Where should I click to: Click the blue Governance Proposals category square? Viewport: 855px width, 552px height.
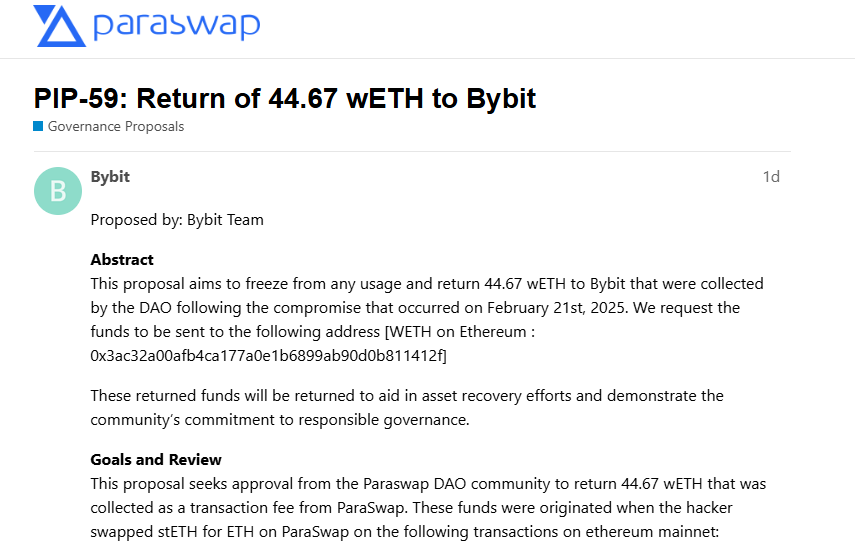38,127
